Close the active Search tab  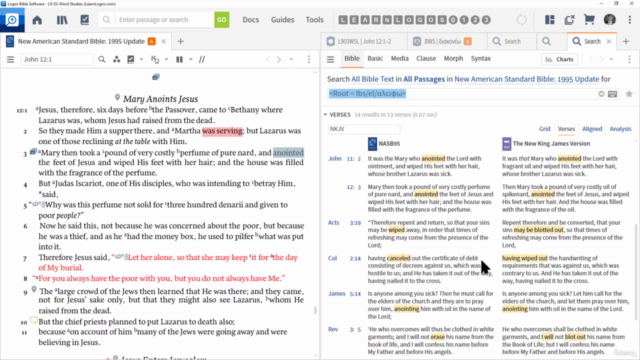pos(609,42)
